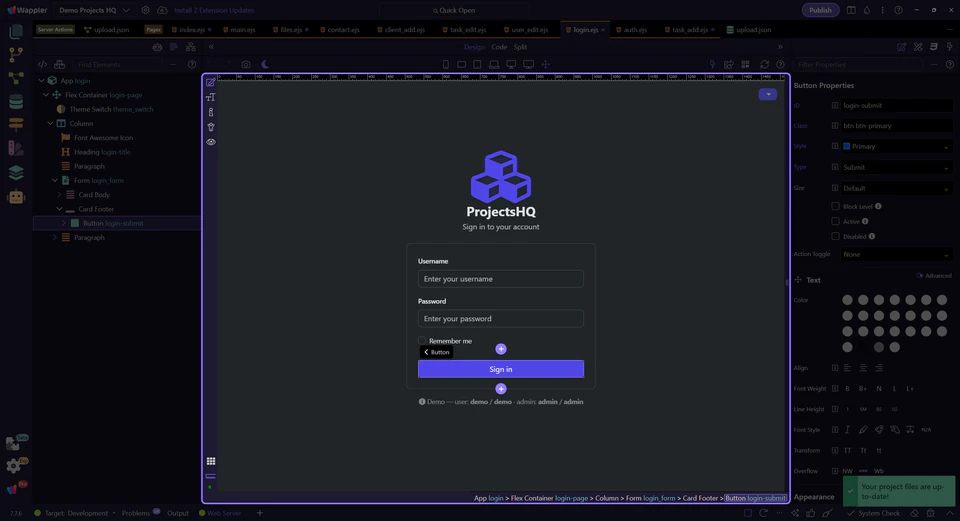
Task: Click the camera screenshot icon in the design toolbar
Action: [246, 64]
